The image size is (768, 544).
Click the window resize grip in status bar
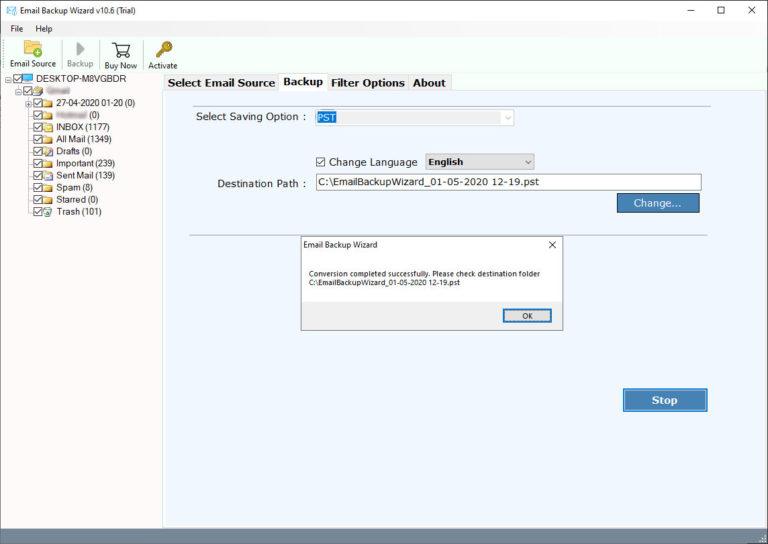point(762,538)
